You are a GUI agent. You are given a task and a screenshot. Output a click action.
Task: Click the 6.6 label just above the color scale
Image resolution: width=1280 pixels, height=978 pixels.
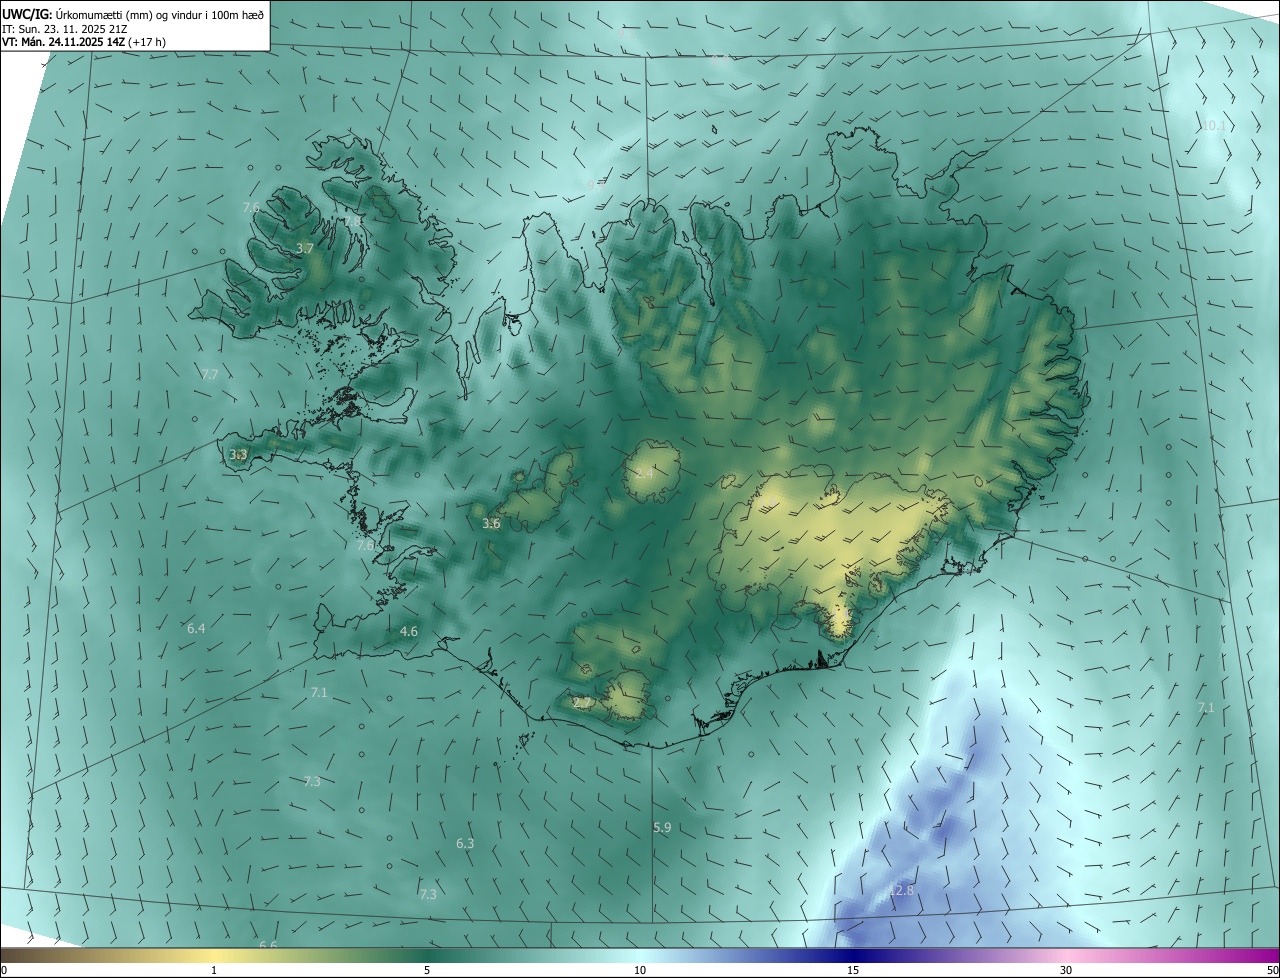click(x=268, y=945)
